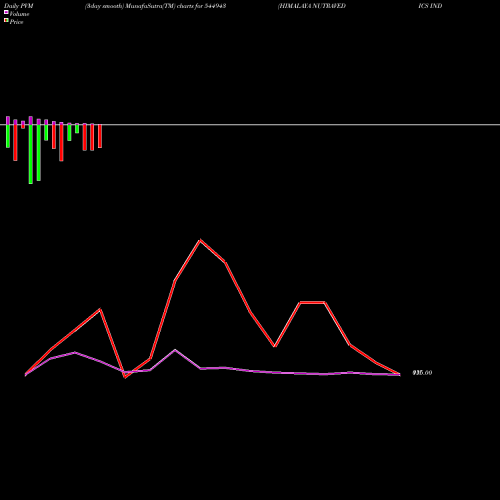Click the HIMALAYA NUTRAFED company name
Image resolution: width=500 pixels, height=500 pixels.
click(312, 6)
